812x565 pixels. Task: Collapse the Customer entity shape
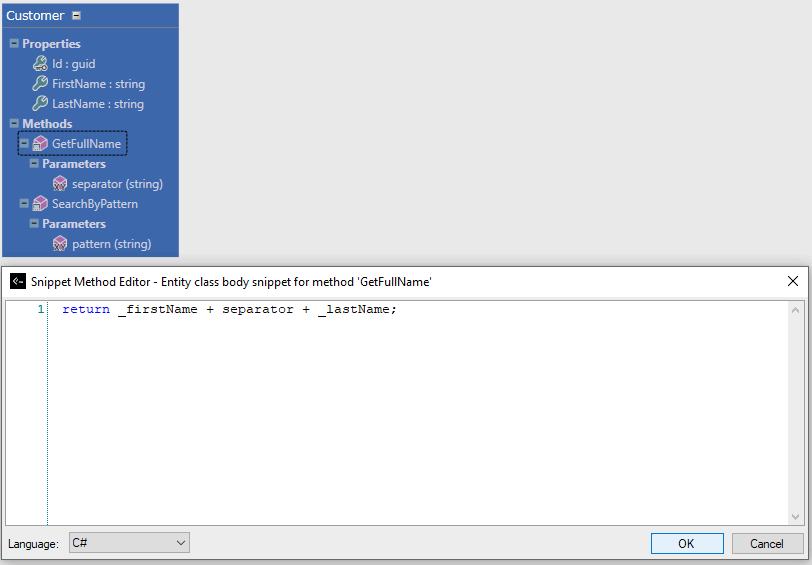pyautogui.click(x=77, y=16)
